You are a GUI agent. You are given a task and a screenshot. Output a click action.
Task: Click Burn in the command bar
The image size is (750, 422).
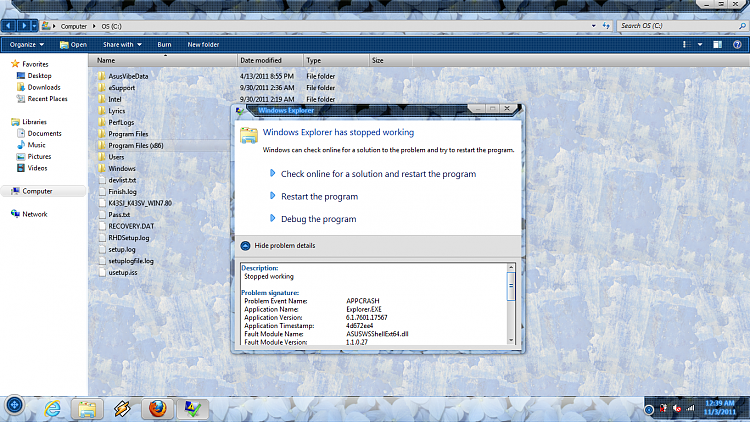tap(164, 44)
